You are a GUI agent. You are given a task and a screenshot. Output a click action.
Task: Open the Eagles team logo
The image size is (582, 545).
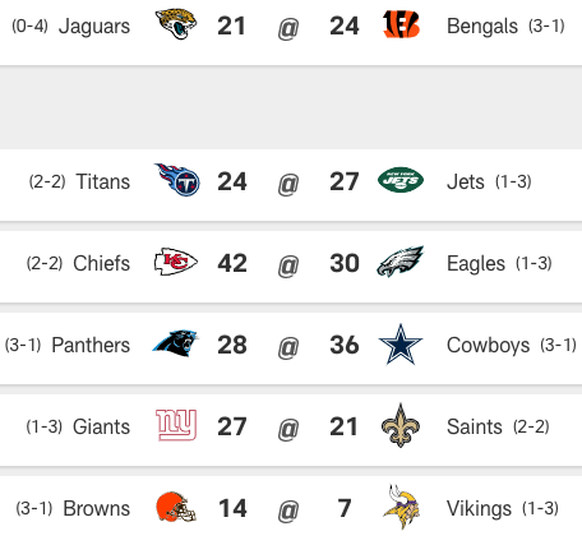pos(400,261)
